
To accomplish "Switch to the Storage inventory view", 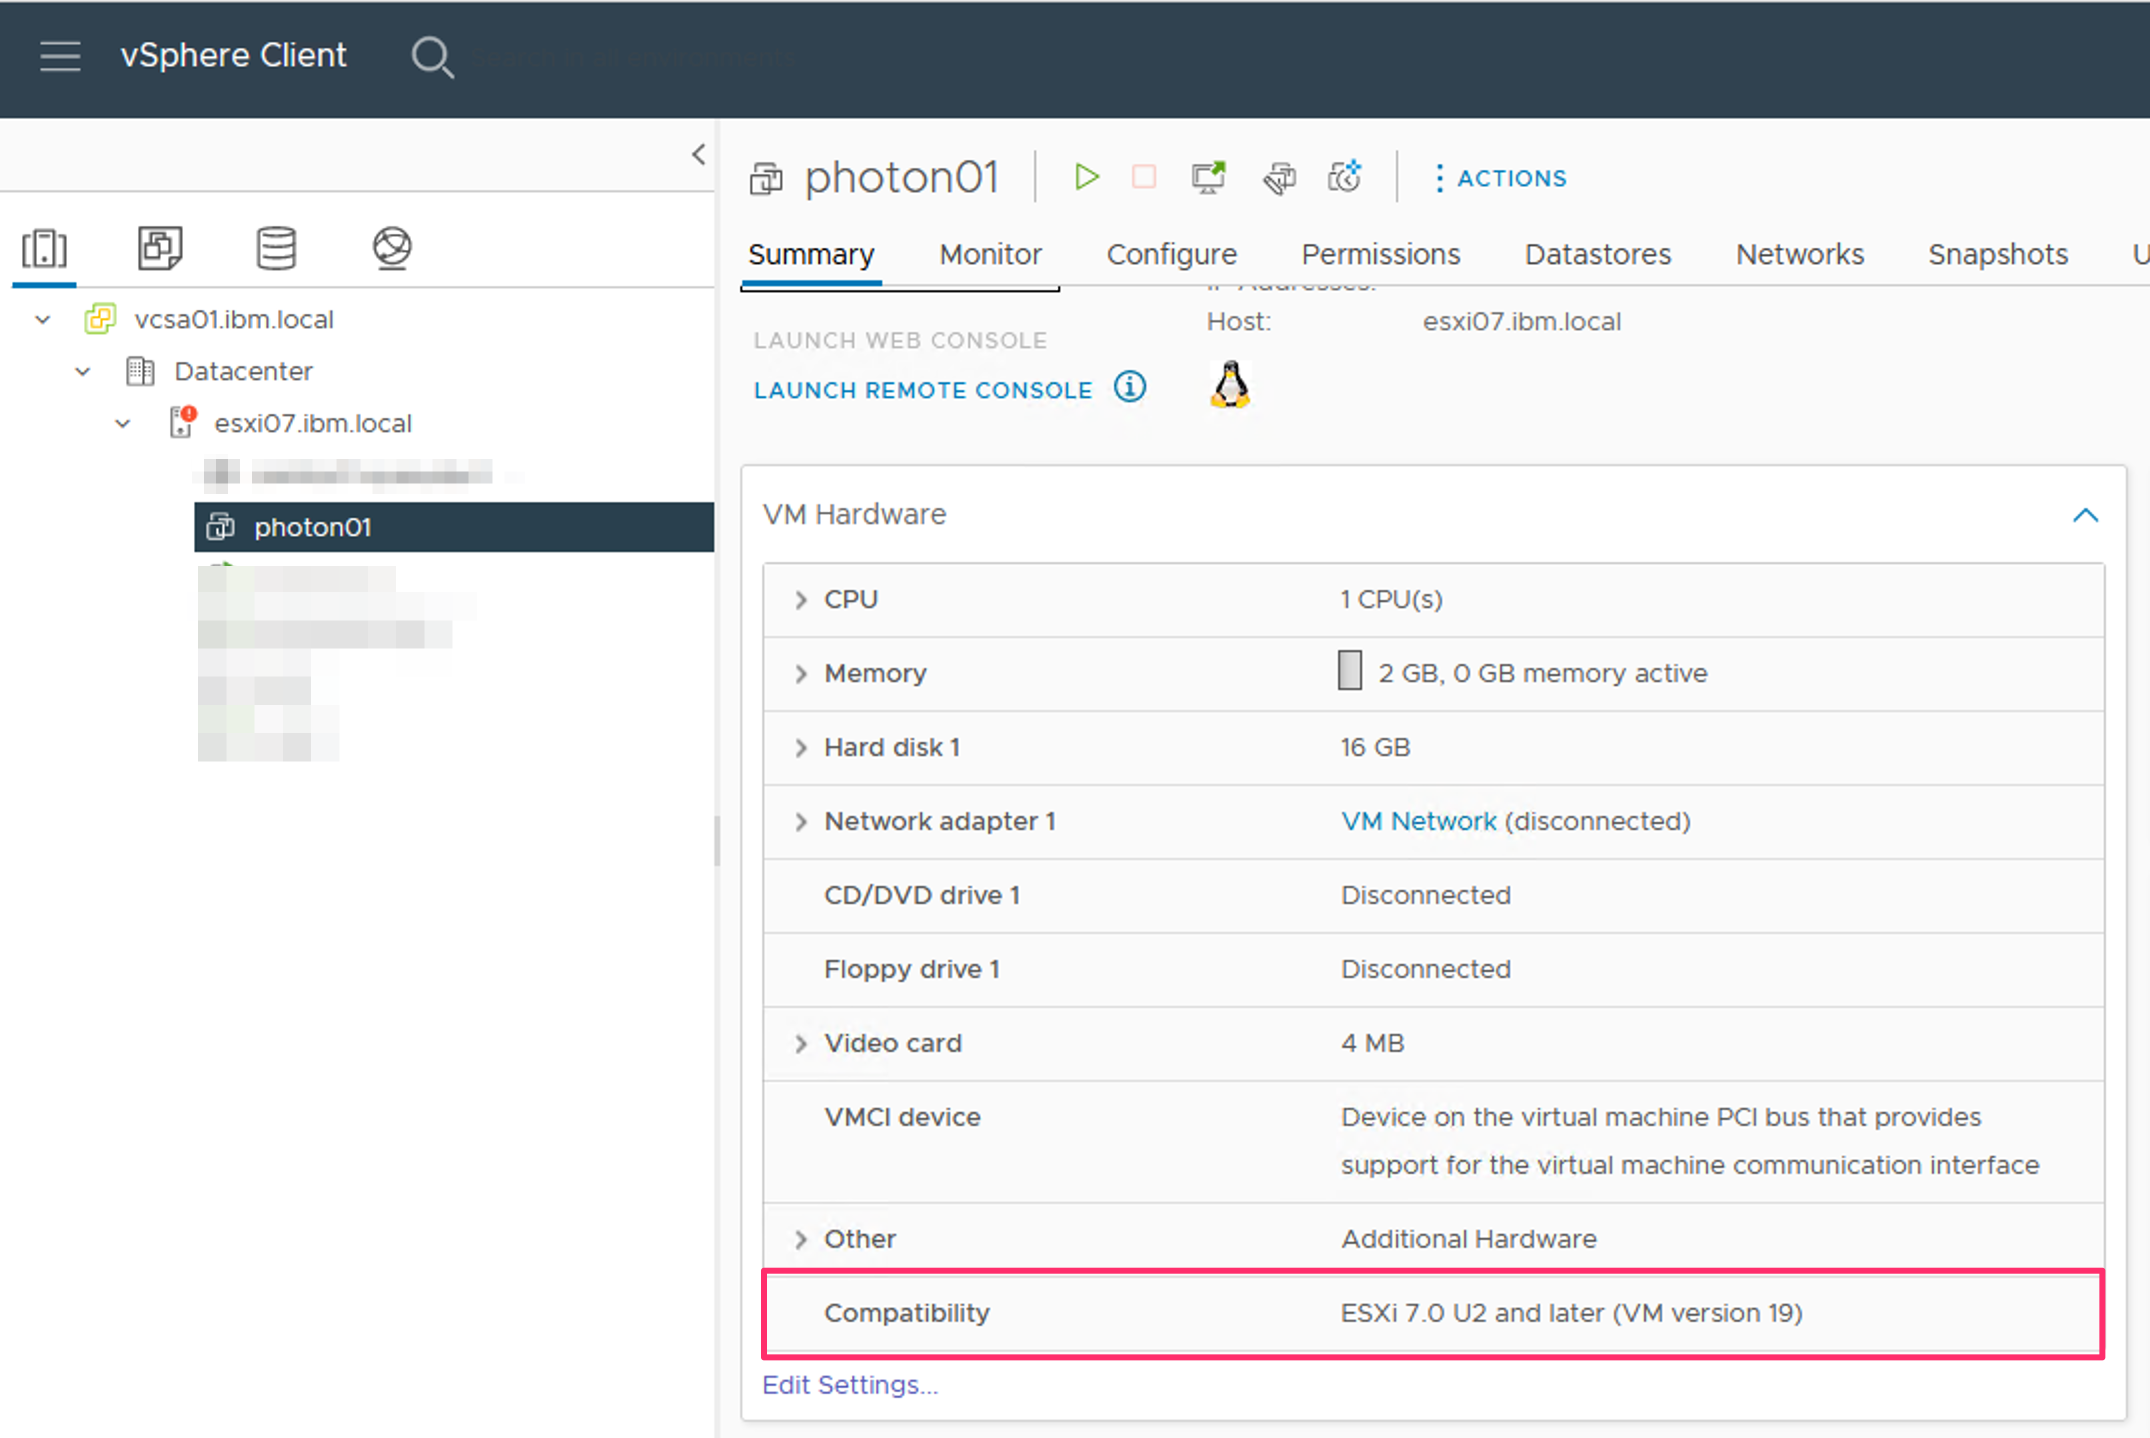I will click(276, 249).
